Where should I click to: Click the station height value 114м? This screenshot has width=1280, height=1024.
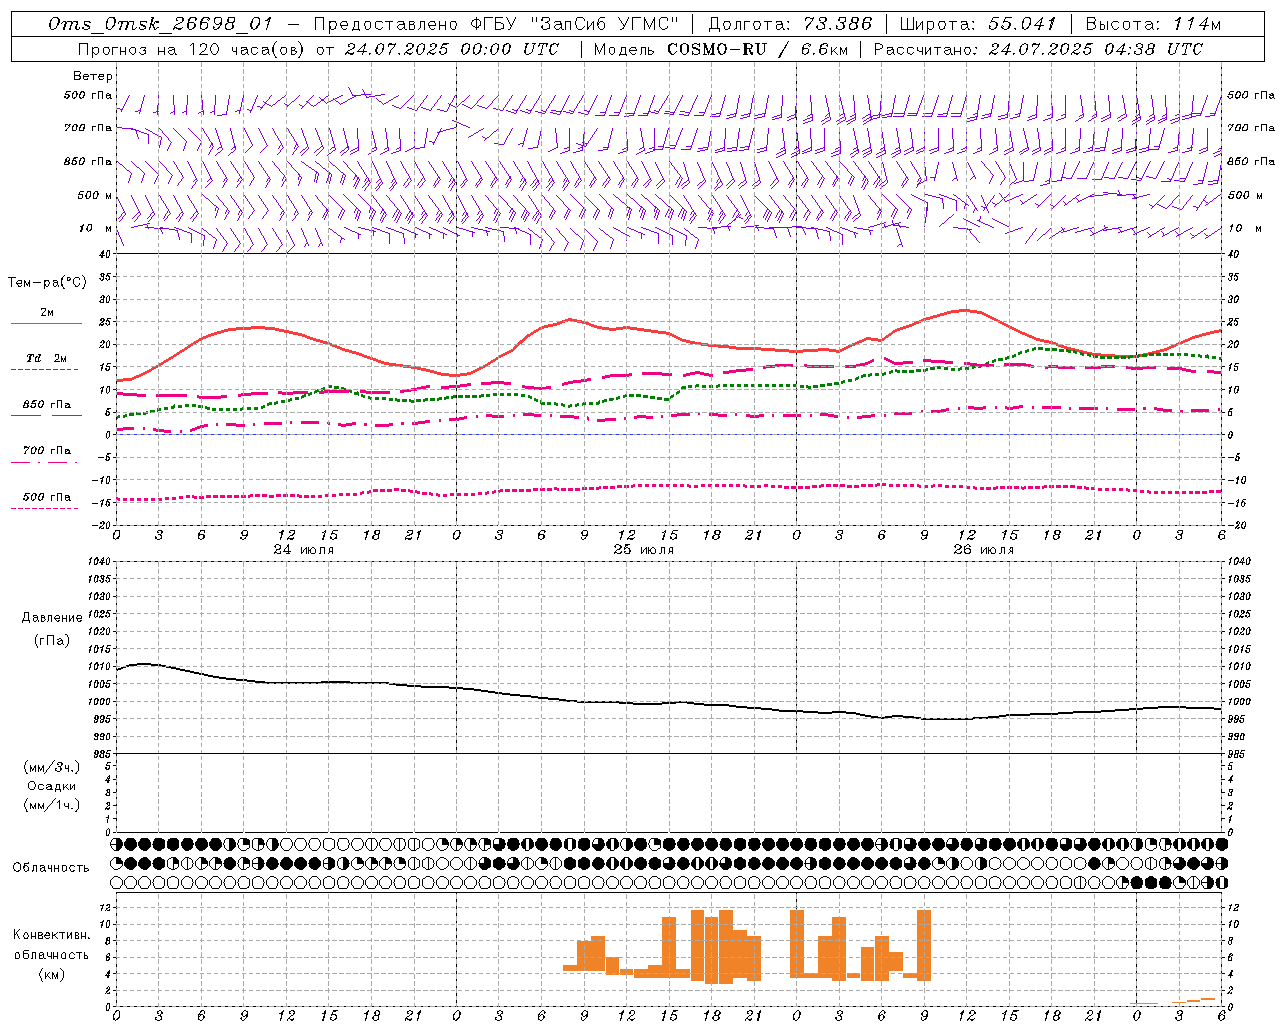point(1198,24)
